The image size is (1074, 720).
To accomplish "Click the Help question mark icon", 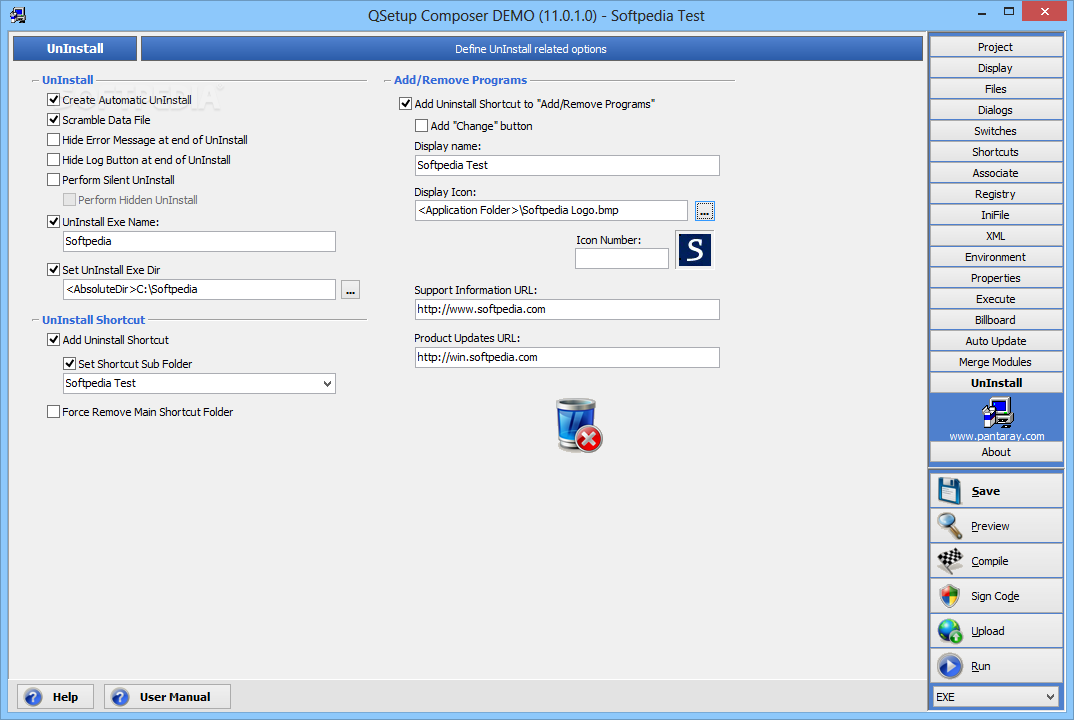I will point(33,697).
